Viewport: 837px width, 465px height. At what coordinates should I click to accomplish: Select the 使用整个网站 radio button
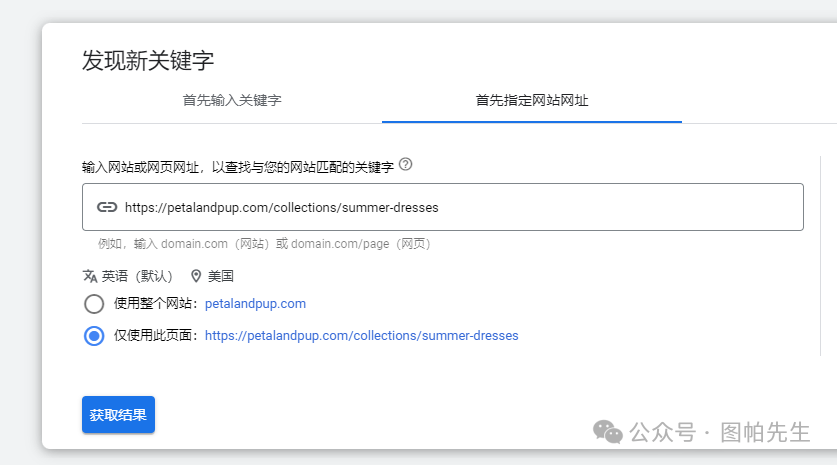(x=94, y=304)
